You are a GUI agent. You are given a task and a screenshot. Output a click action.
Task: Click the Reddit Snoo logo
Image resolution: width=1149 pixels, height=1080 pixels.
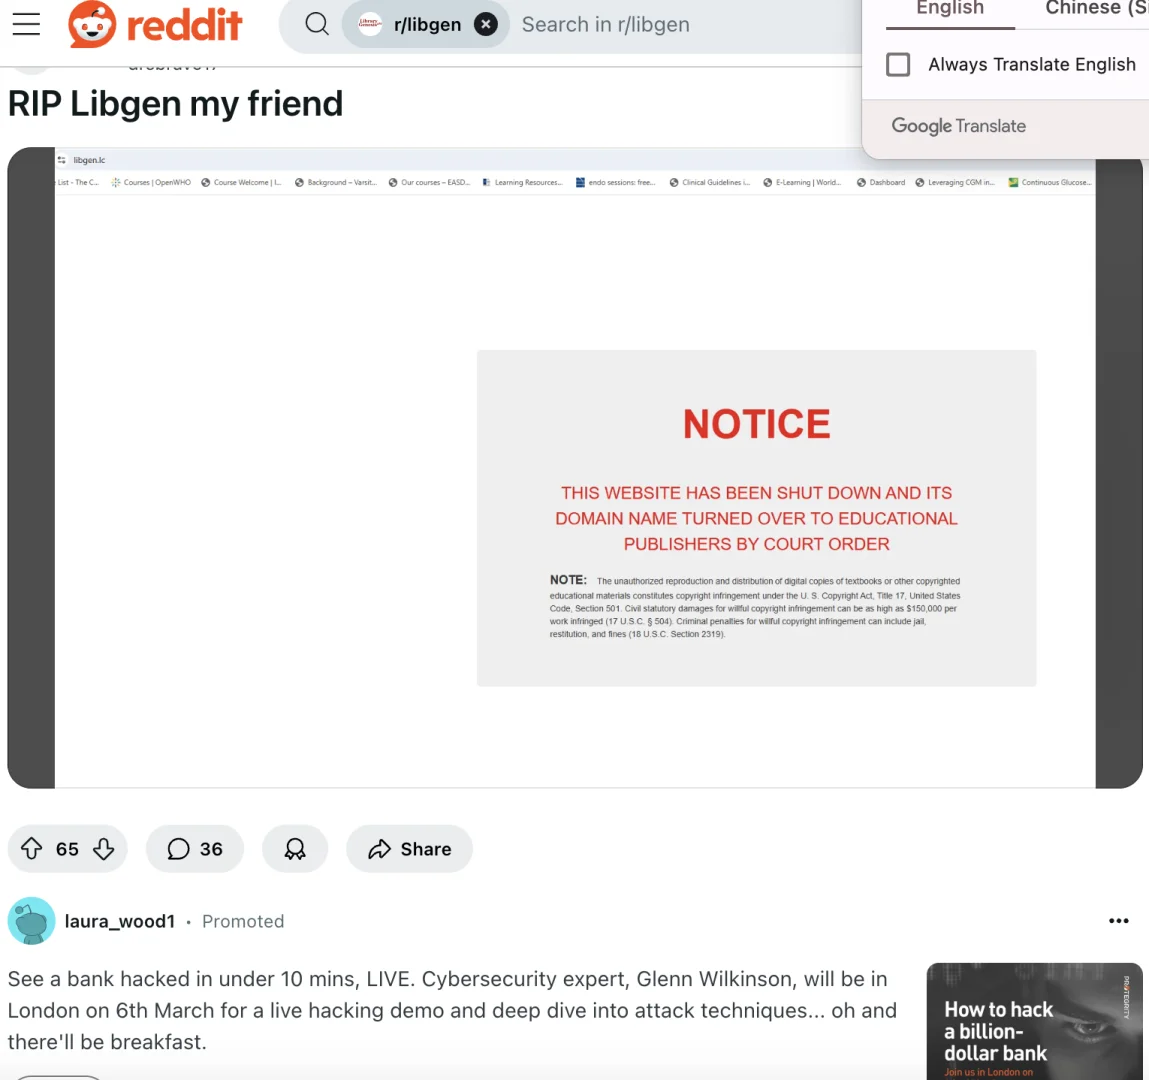click(92, 24)
